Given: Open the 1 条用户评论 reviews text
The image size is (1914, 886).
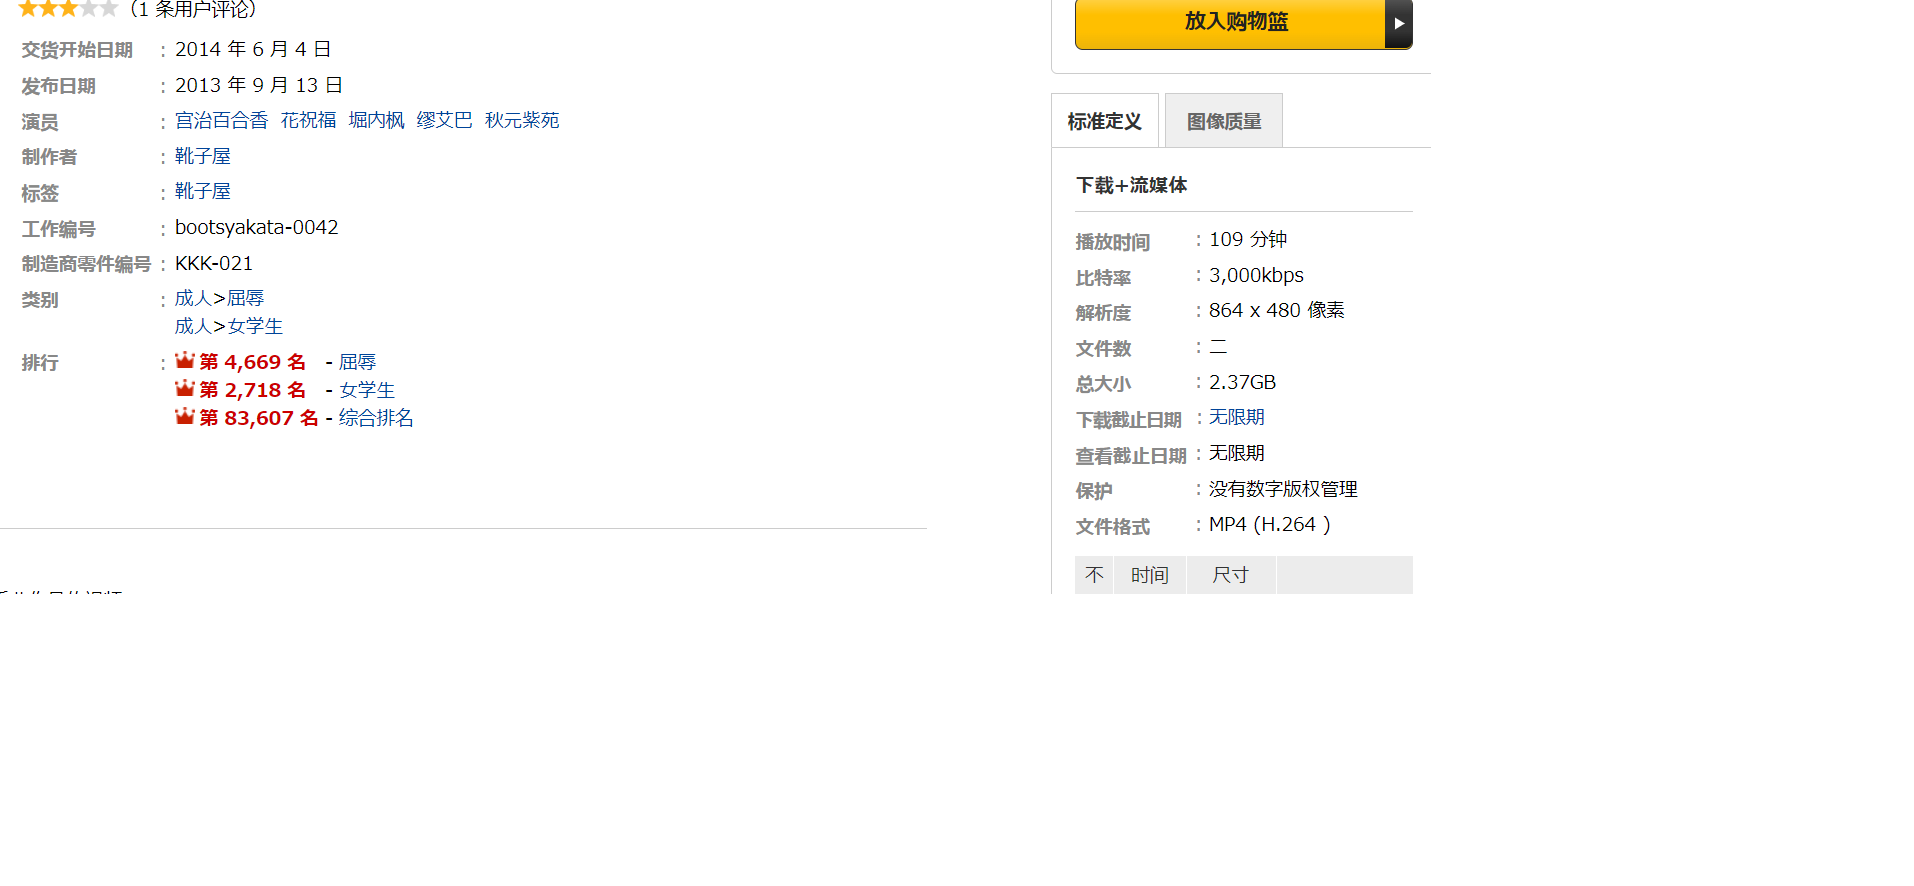Looking at the screenshot, I should coord(194,9).
